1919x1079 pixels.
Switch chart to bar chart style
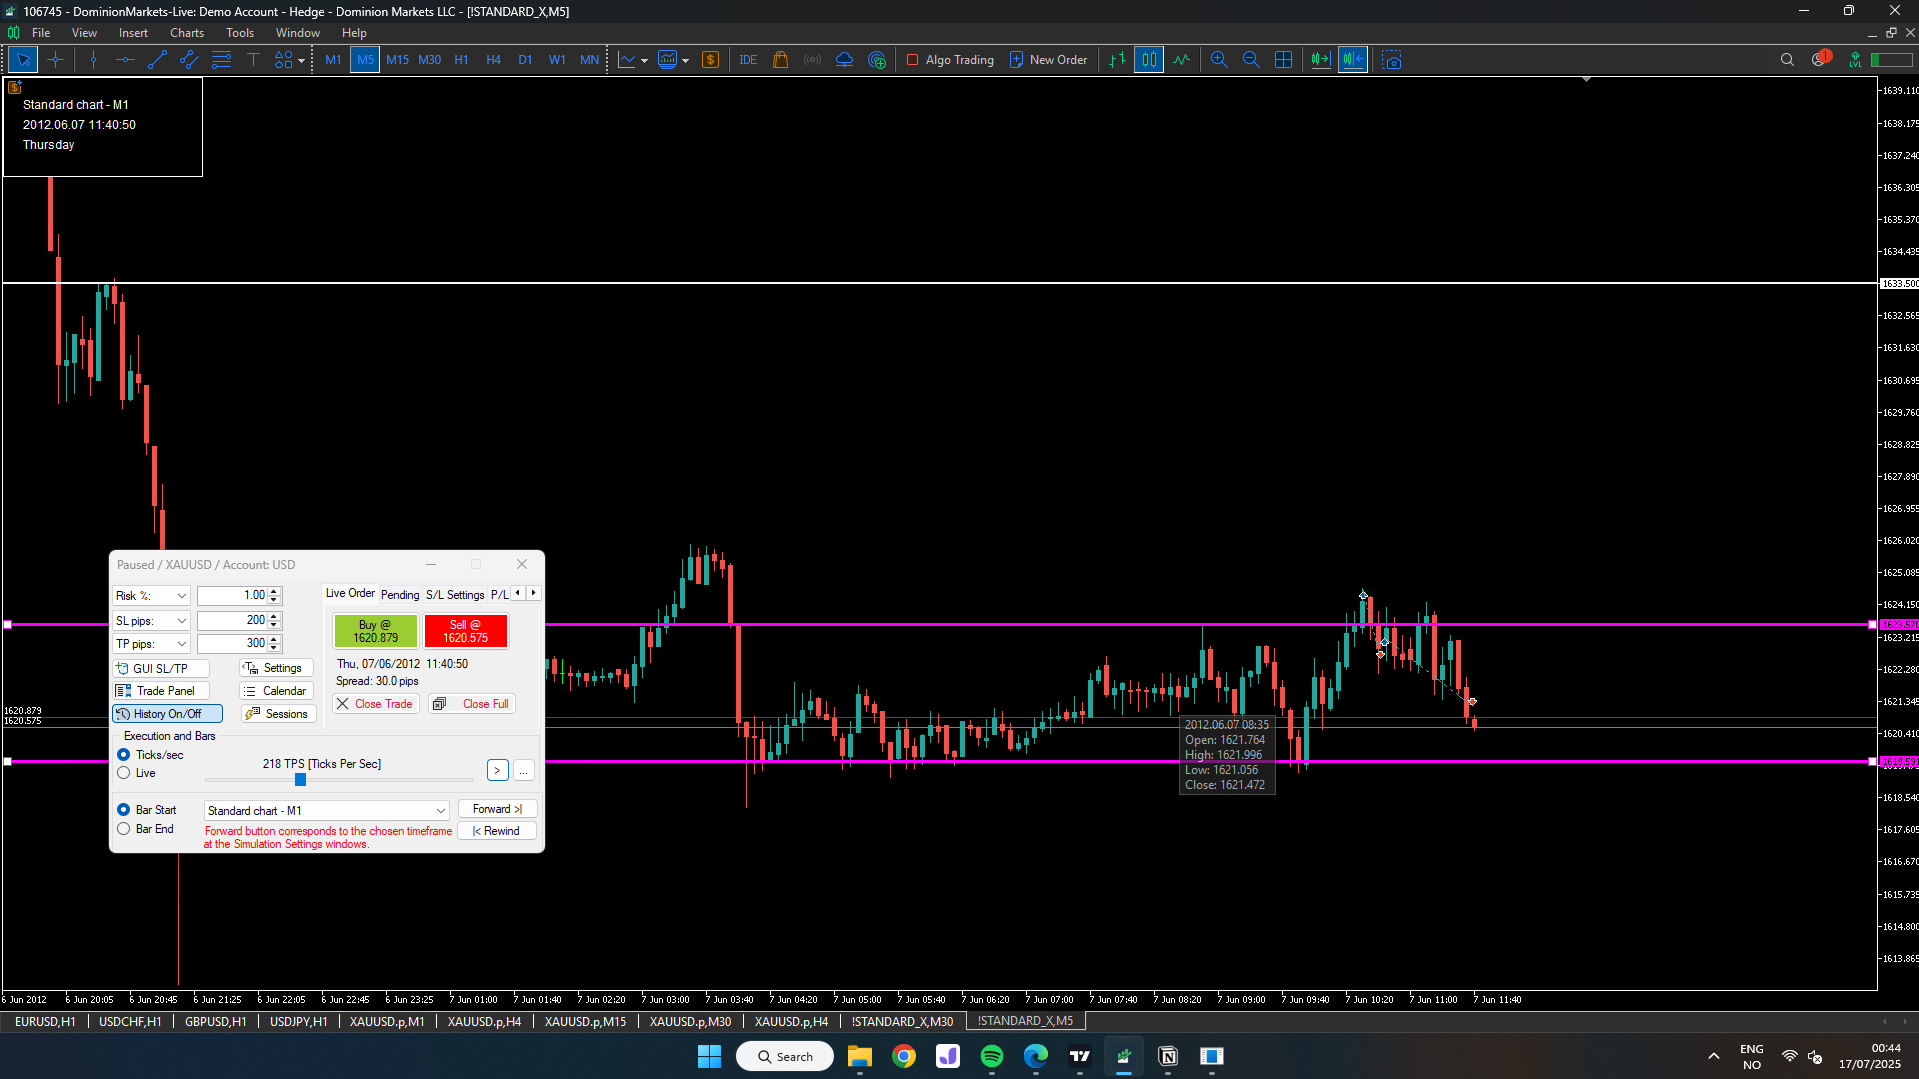coord(1117,60)
